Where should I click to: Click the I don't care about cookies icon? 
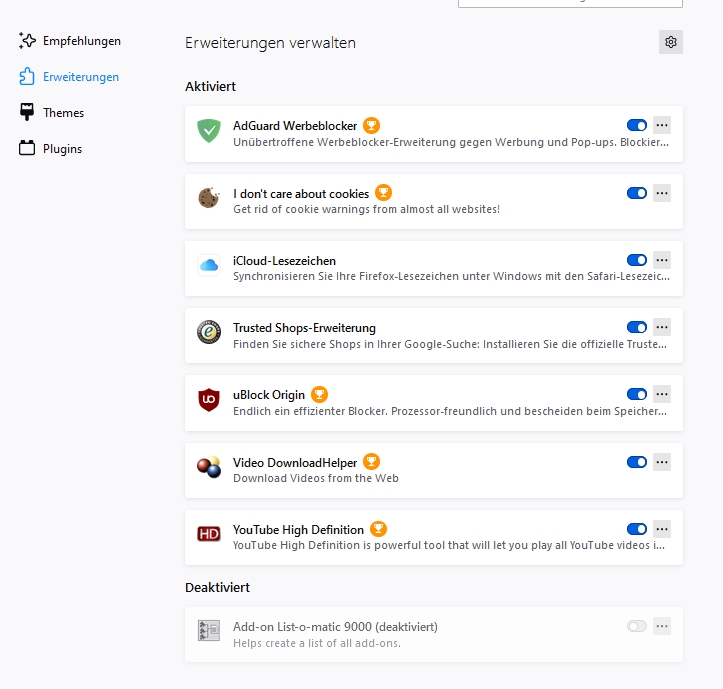point(209,198)
